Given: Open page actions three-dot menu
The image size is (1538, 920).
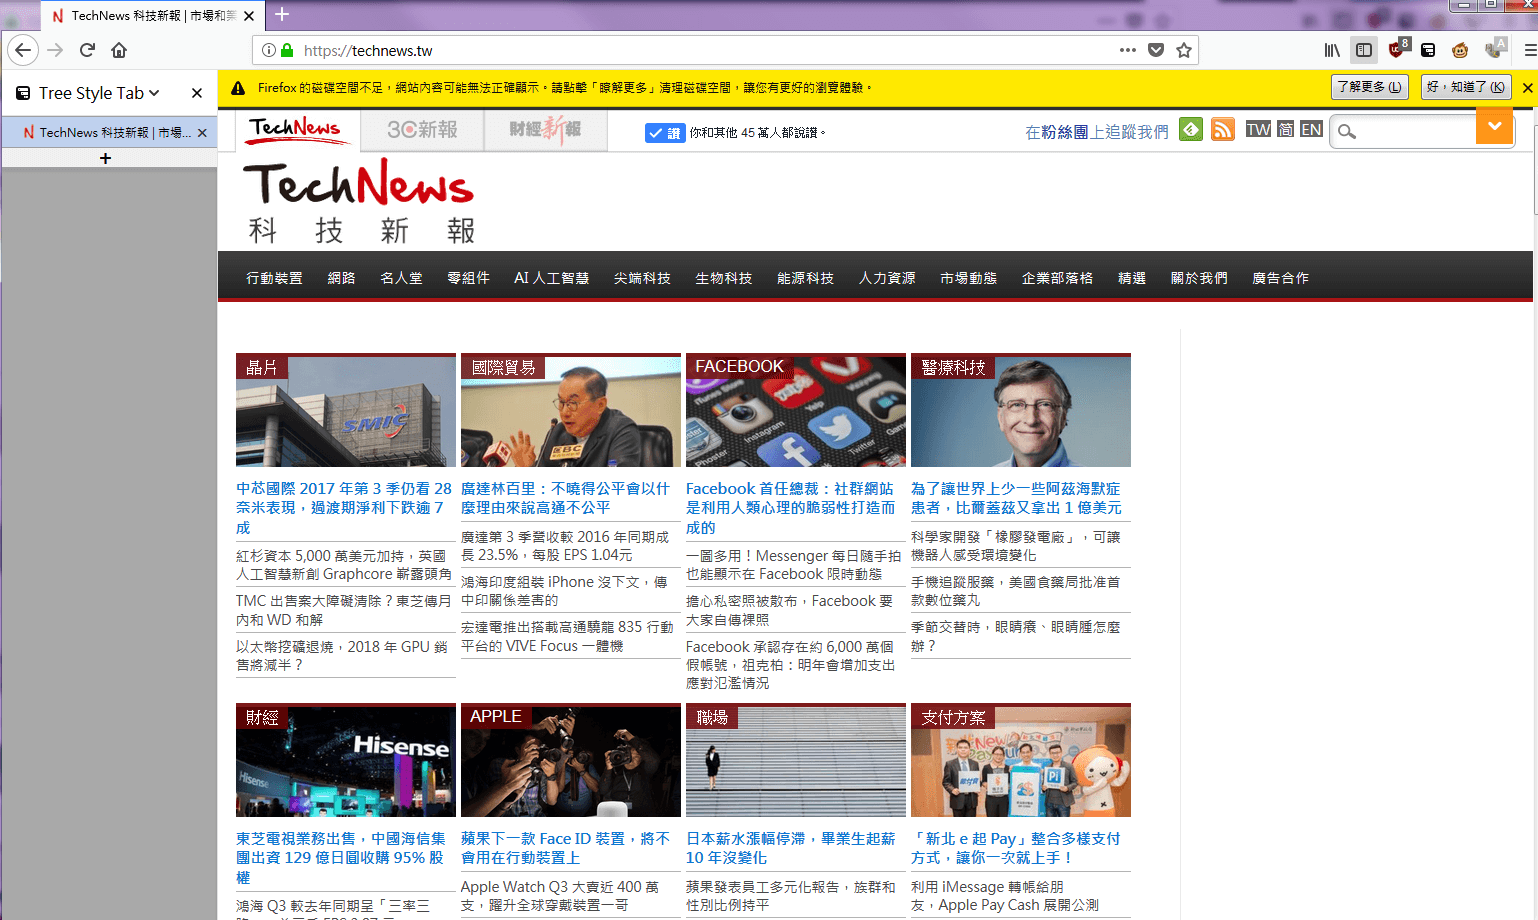Looking at the screenshot, I should [1128, 50].
